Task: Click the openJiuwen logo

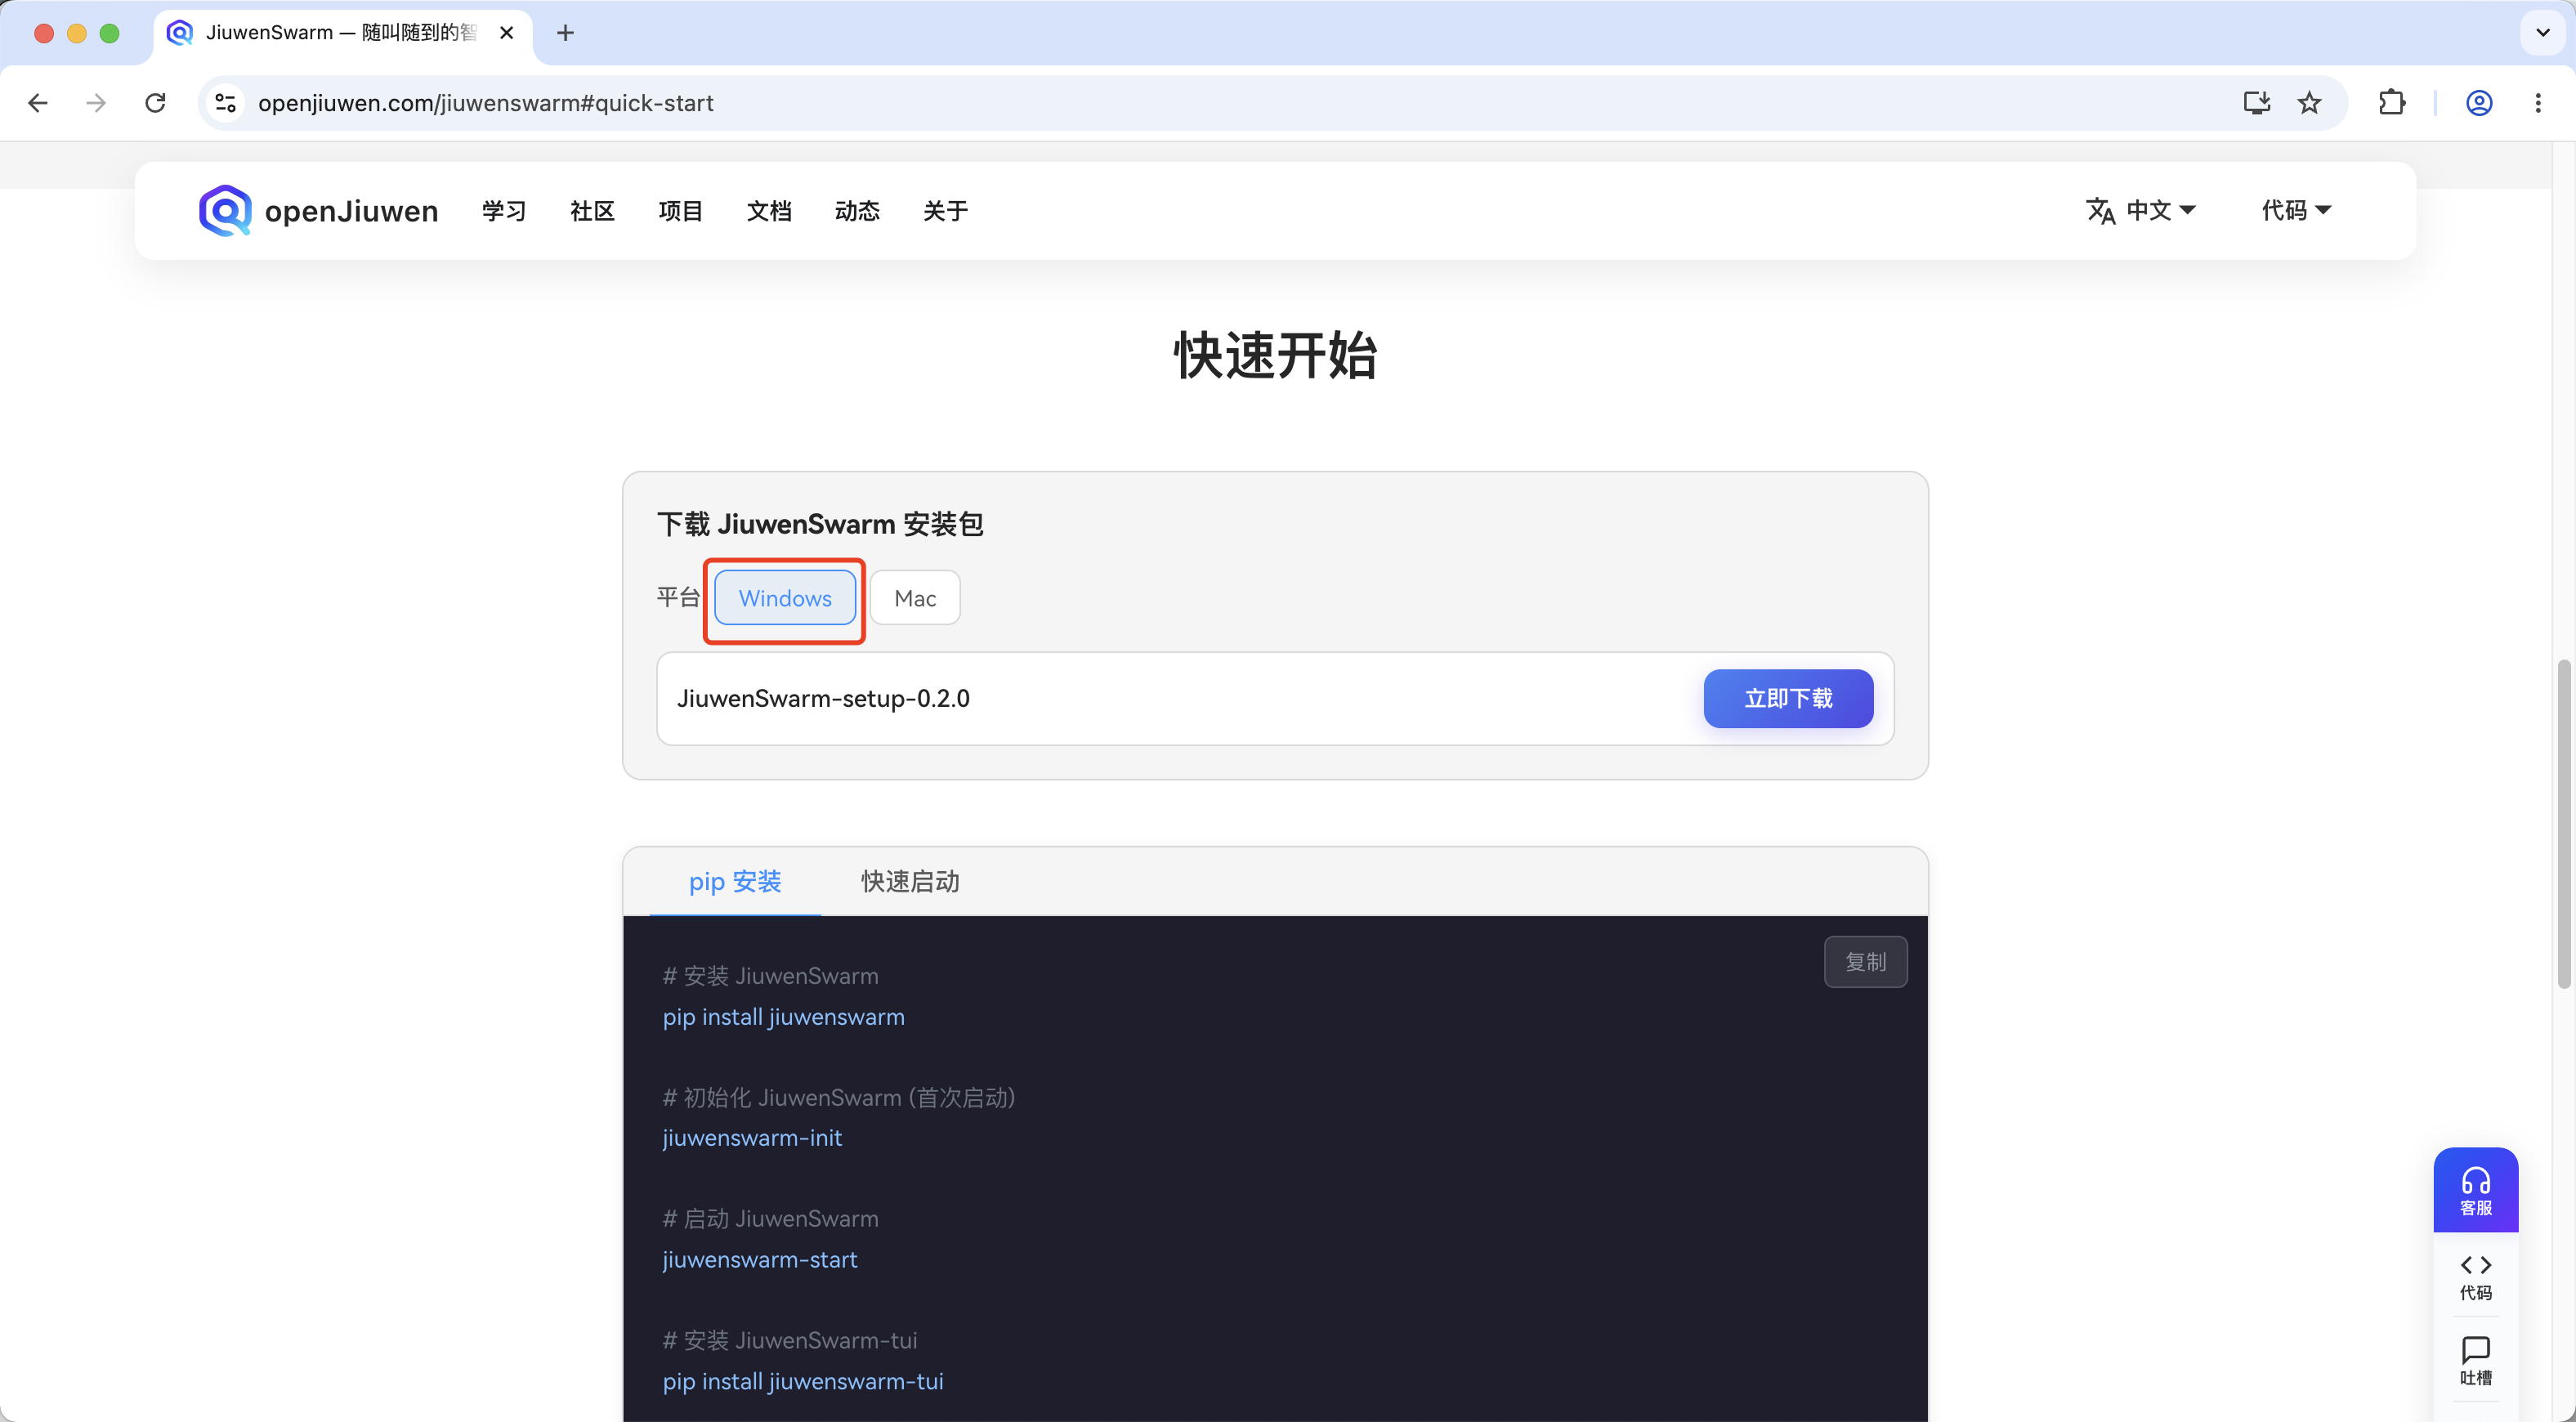Action: point(318,211)
